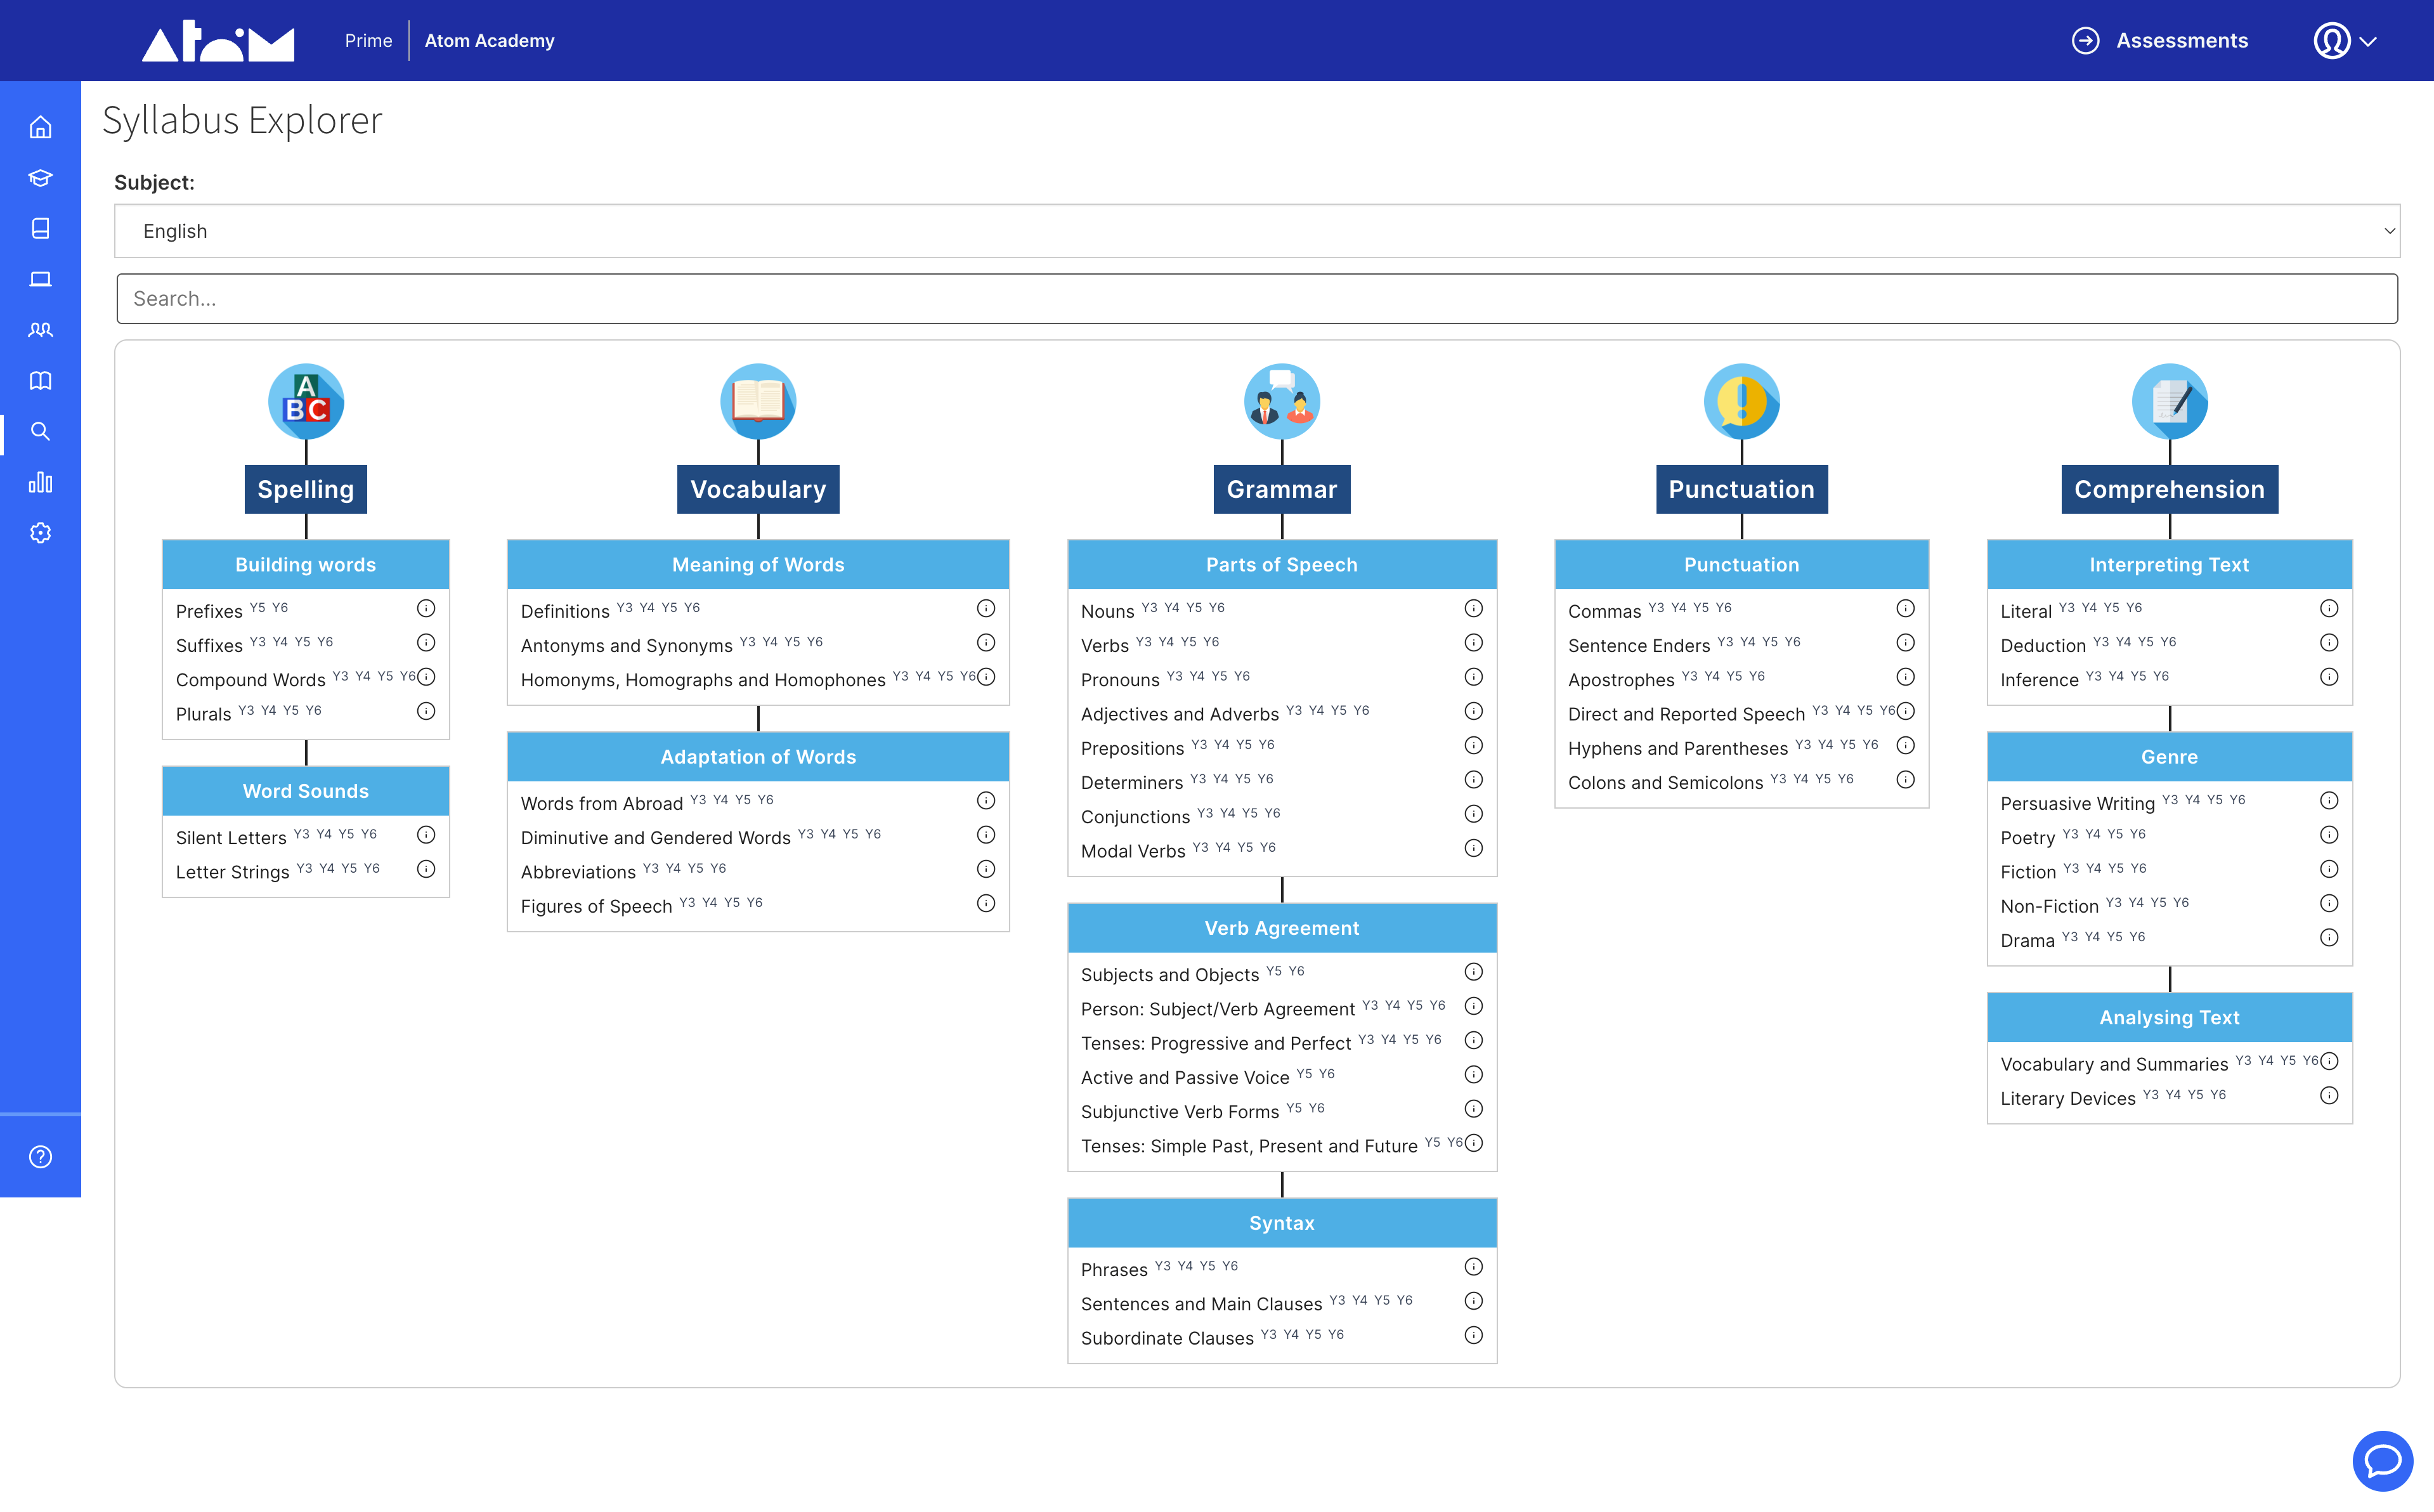Click the notebook icon in sidebar
This screenshot has height=1512, width=2434.
(40, 228)
